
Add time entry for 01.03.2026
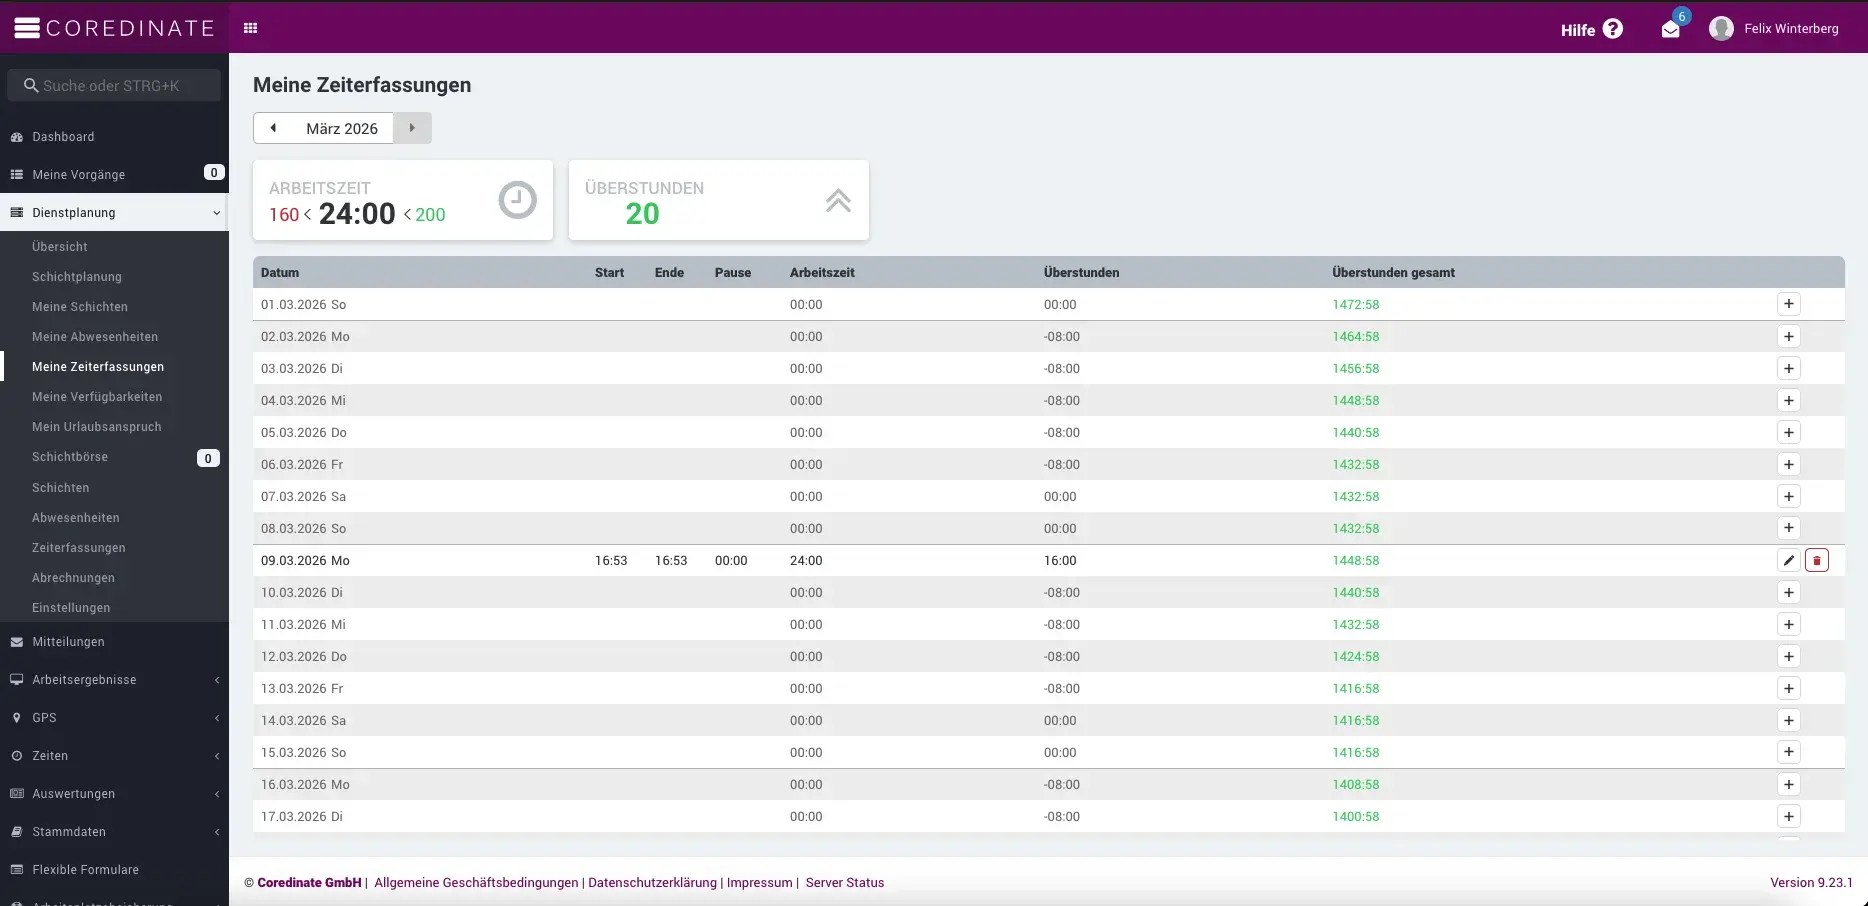point(1788,304)
